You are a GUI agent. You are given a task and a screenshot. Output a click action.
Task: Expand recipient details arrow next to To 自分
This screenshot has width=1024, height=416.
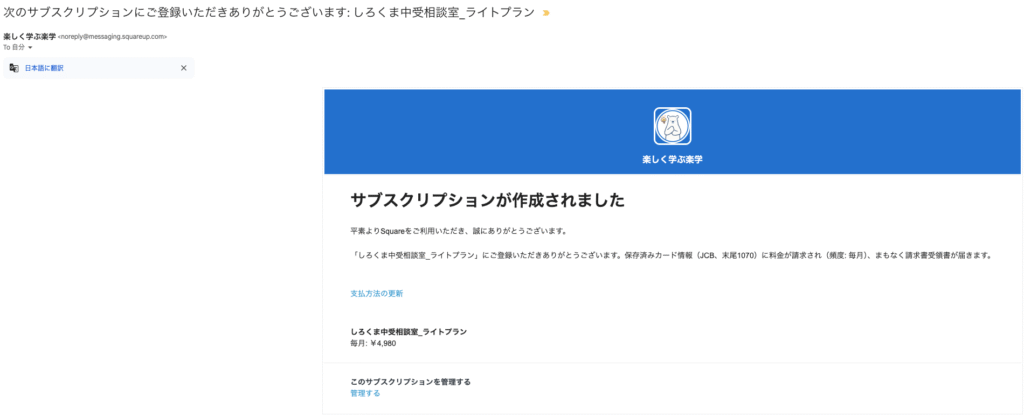(30, 48)
